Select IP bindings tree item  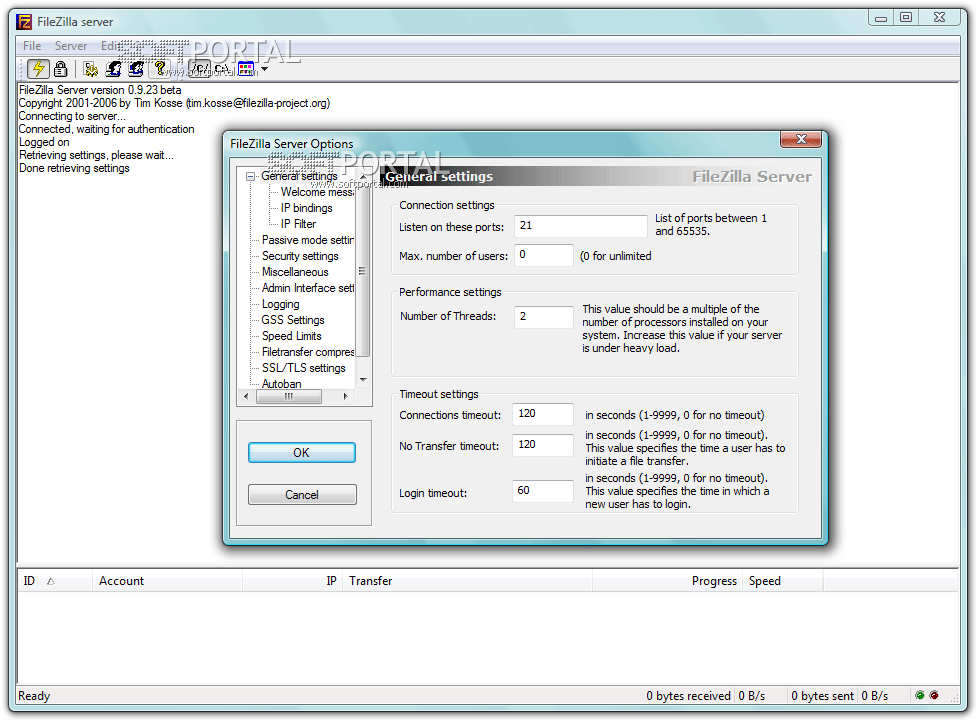(x=306, y=208)
